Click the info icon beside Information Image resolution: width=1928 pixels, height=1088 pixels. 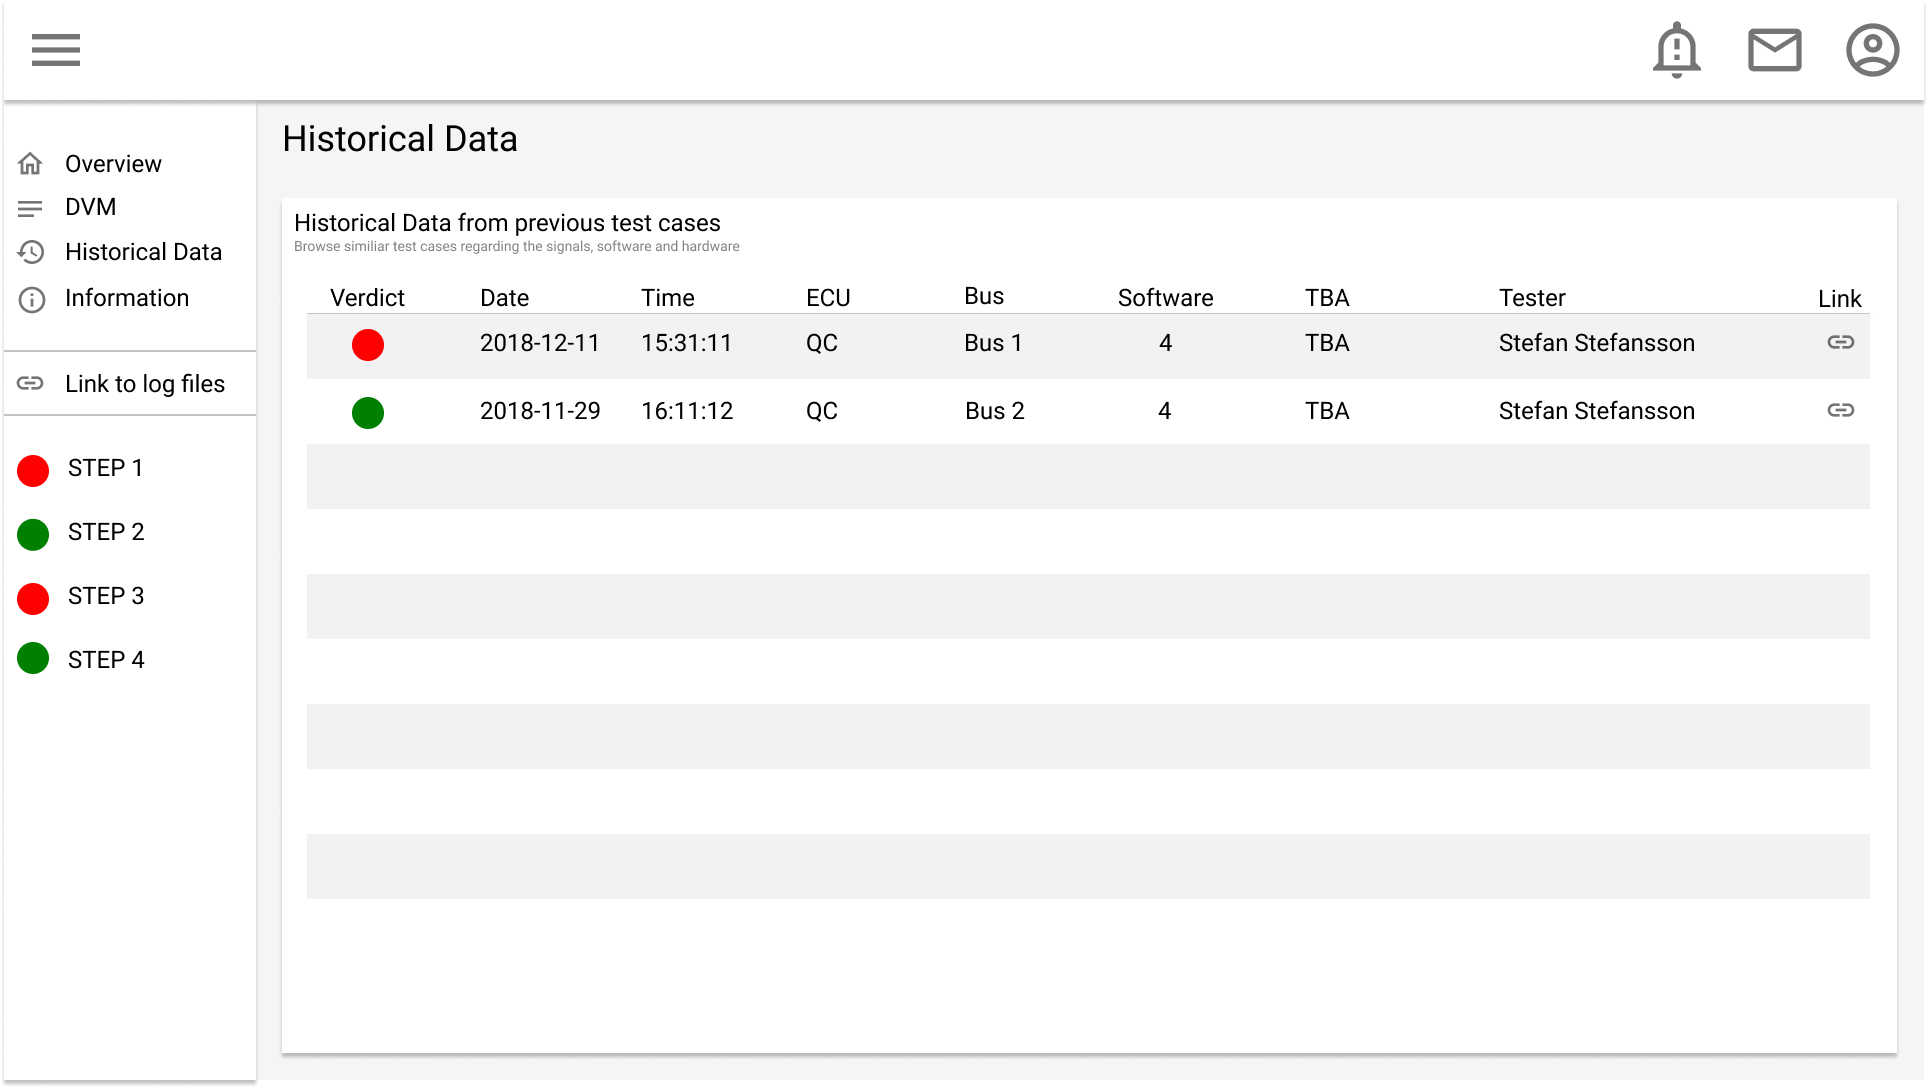32,299
